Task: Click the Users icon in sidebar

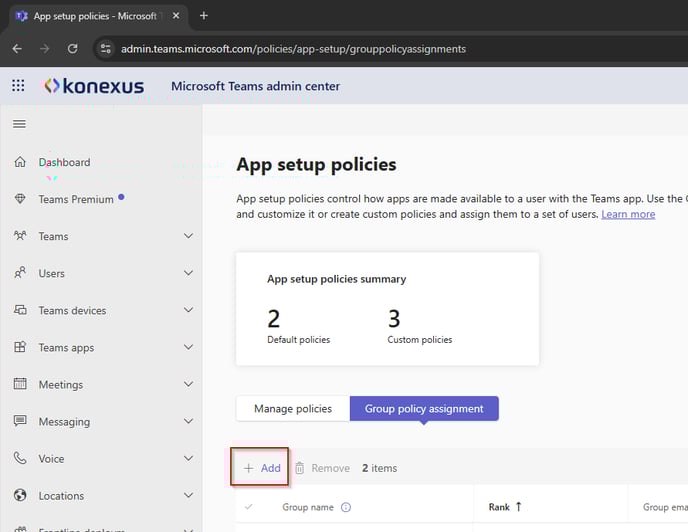Action: [x=20, y=273]
